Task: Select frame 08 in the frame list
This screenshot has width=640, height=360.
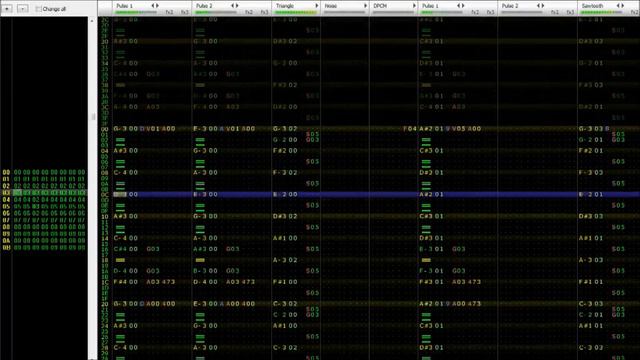Action: click(6, 227)
